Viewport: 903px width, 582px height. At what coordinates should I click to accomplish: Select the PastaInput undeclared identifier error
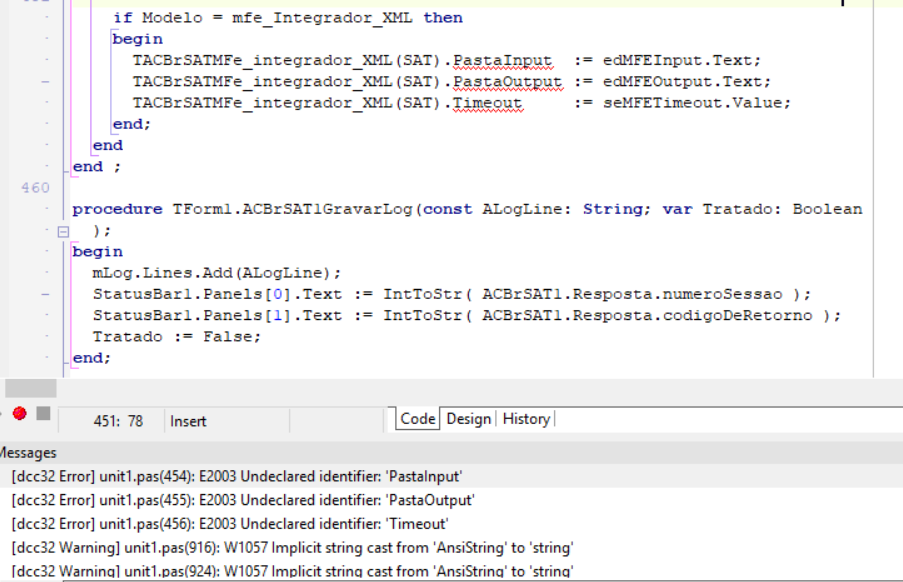[452, 477]
